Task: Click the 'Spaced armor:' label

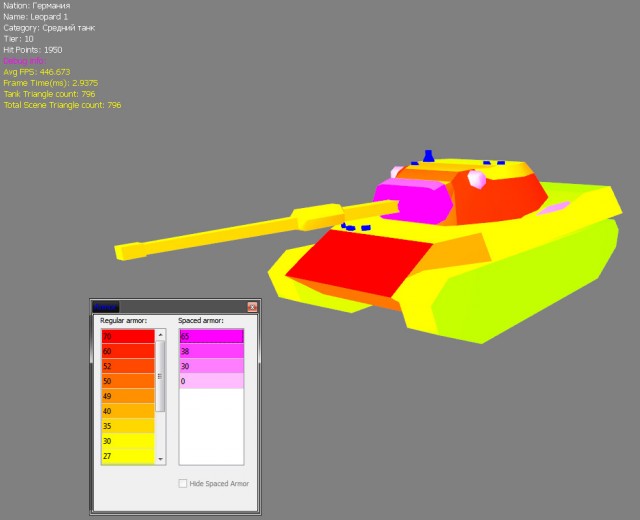Action: pos(201,320)
